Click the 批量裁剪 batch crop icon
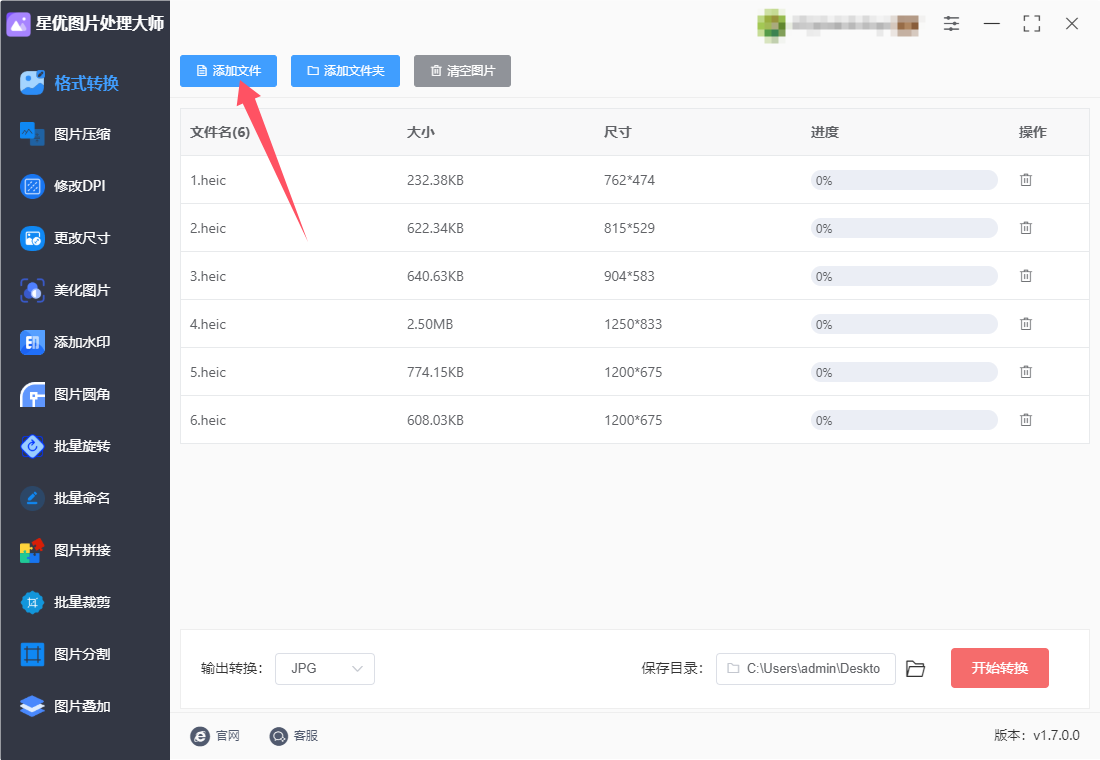The width and height of the screenshot is (1100, 760). click(32, 602)
